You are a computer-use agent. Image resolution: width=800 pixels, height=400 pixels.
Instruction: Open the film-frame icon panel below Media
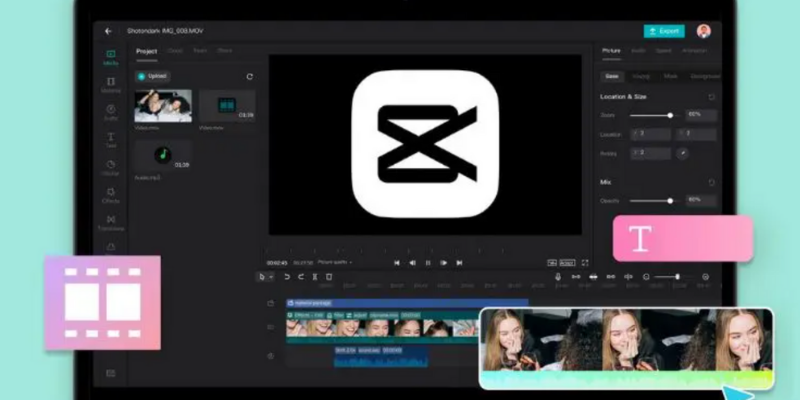(111, 85)
